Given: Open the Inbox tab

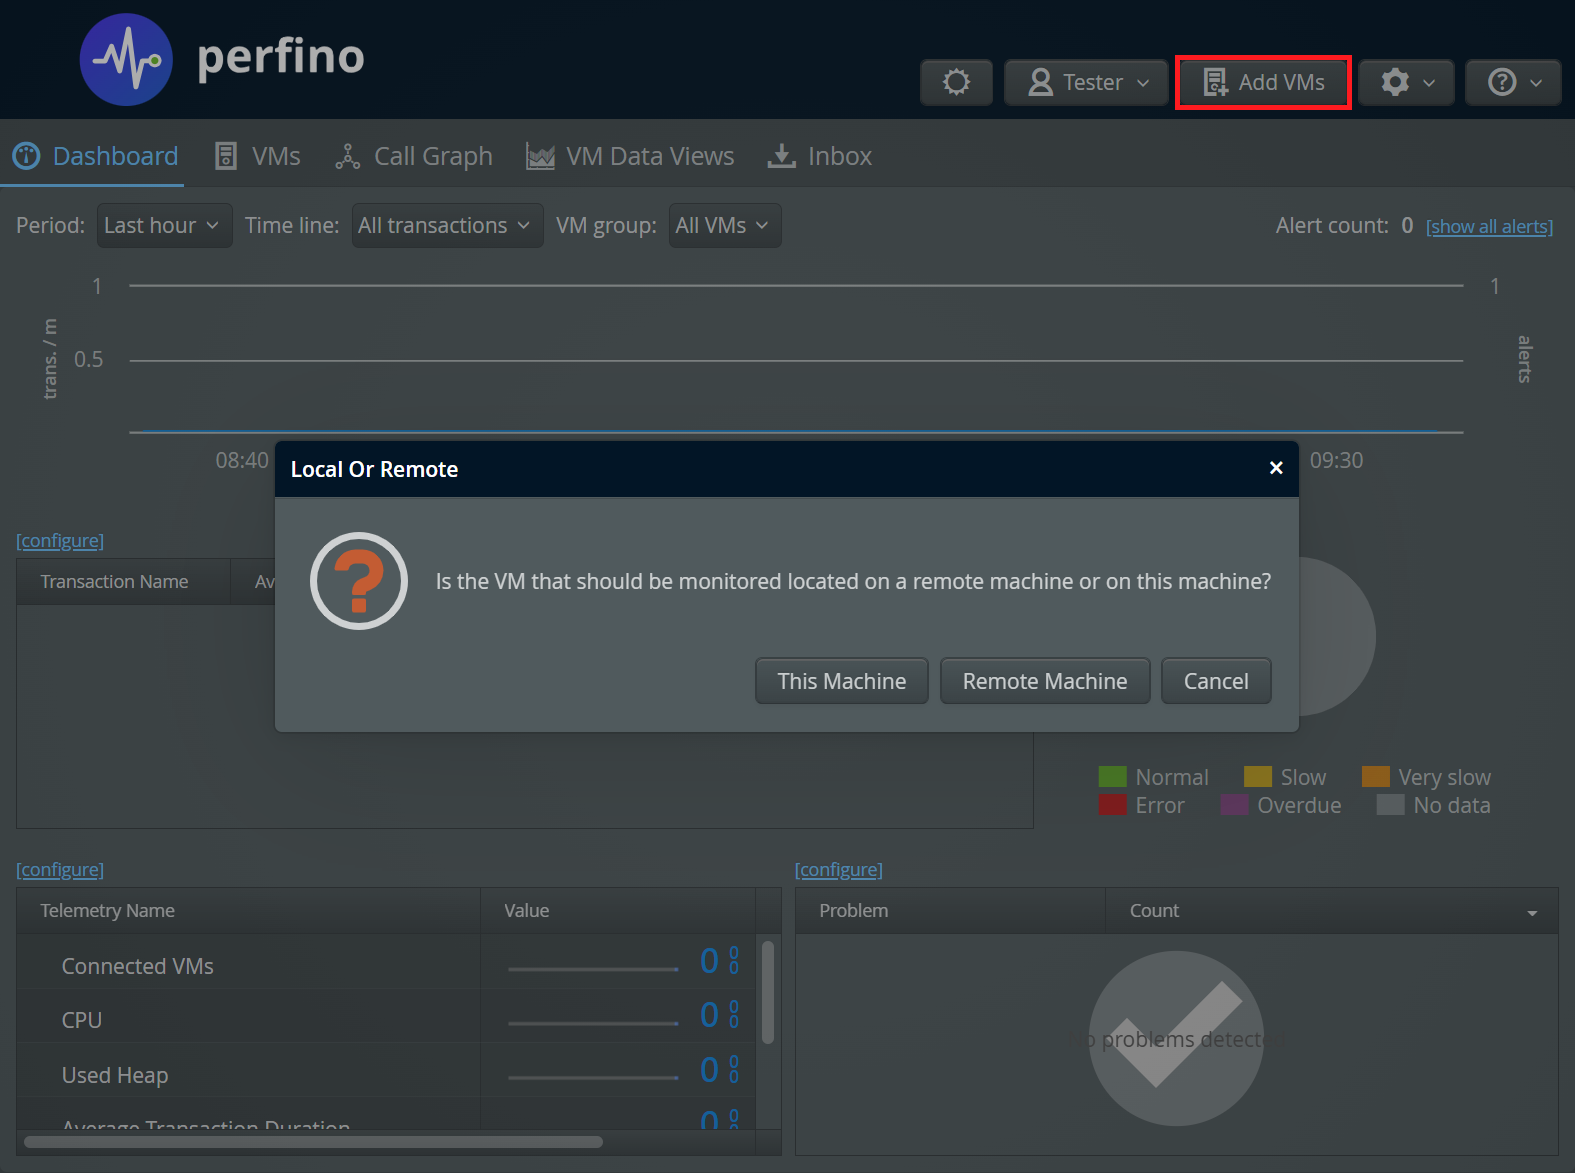Looking at the screenshot, I should (x=820, y=156).
